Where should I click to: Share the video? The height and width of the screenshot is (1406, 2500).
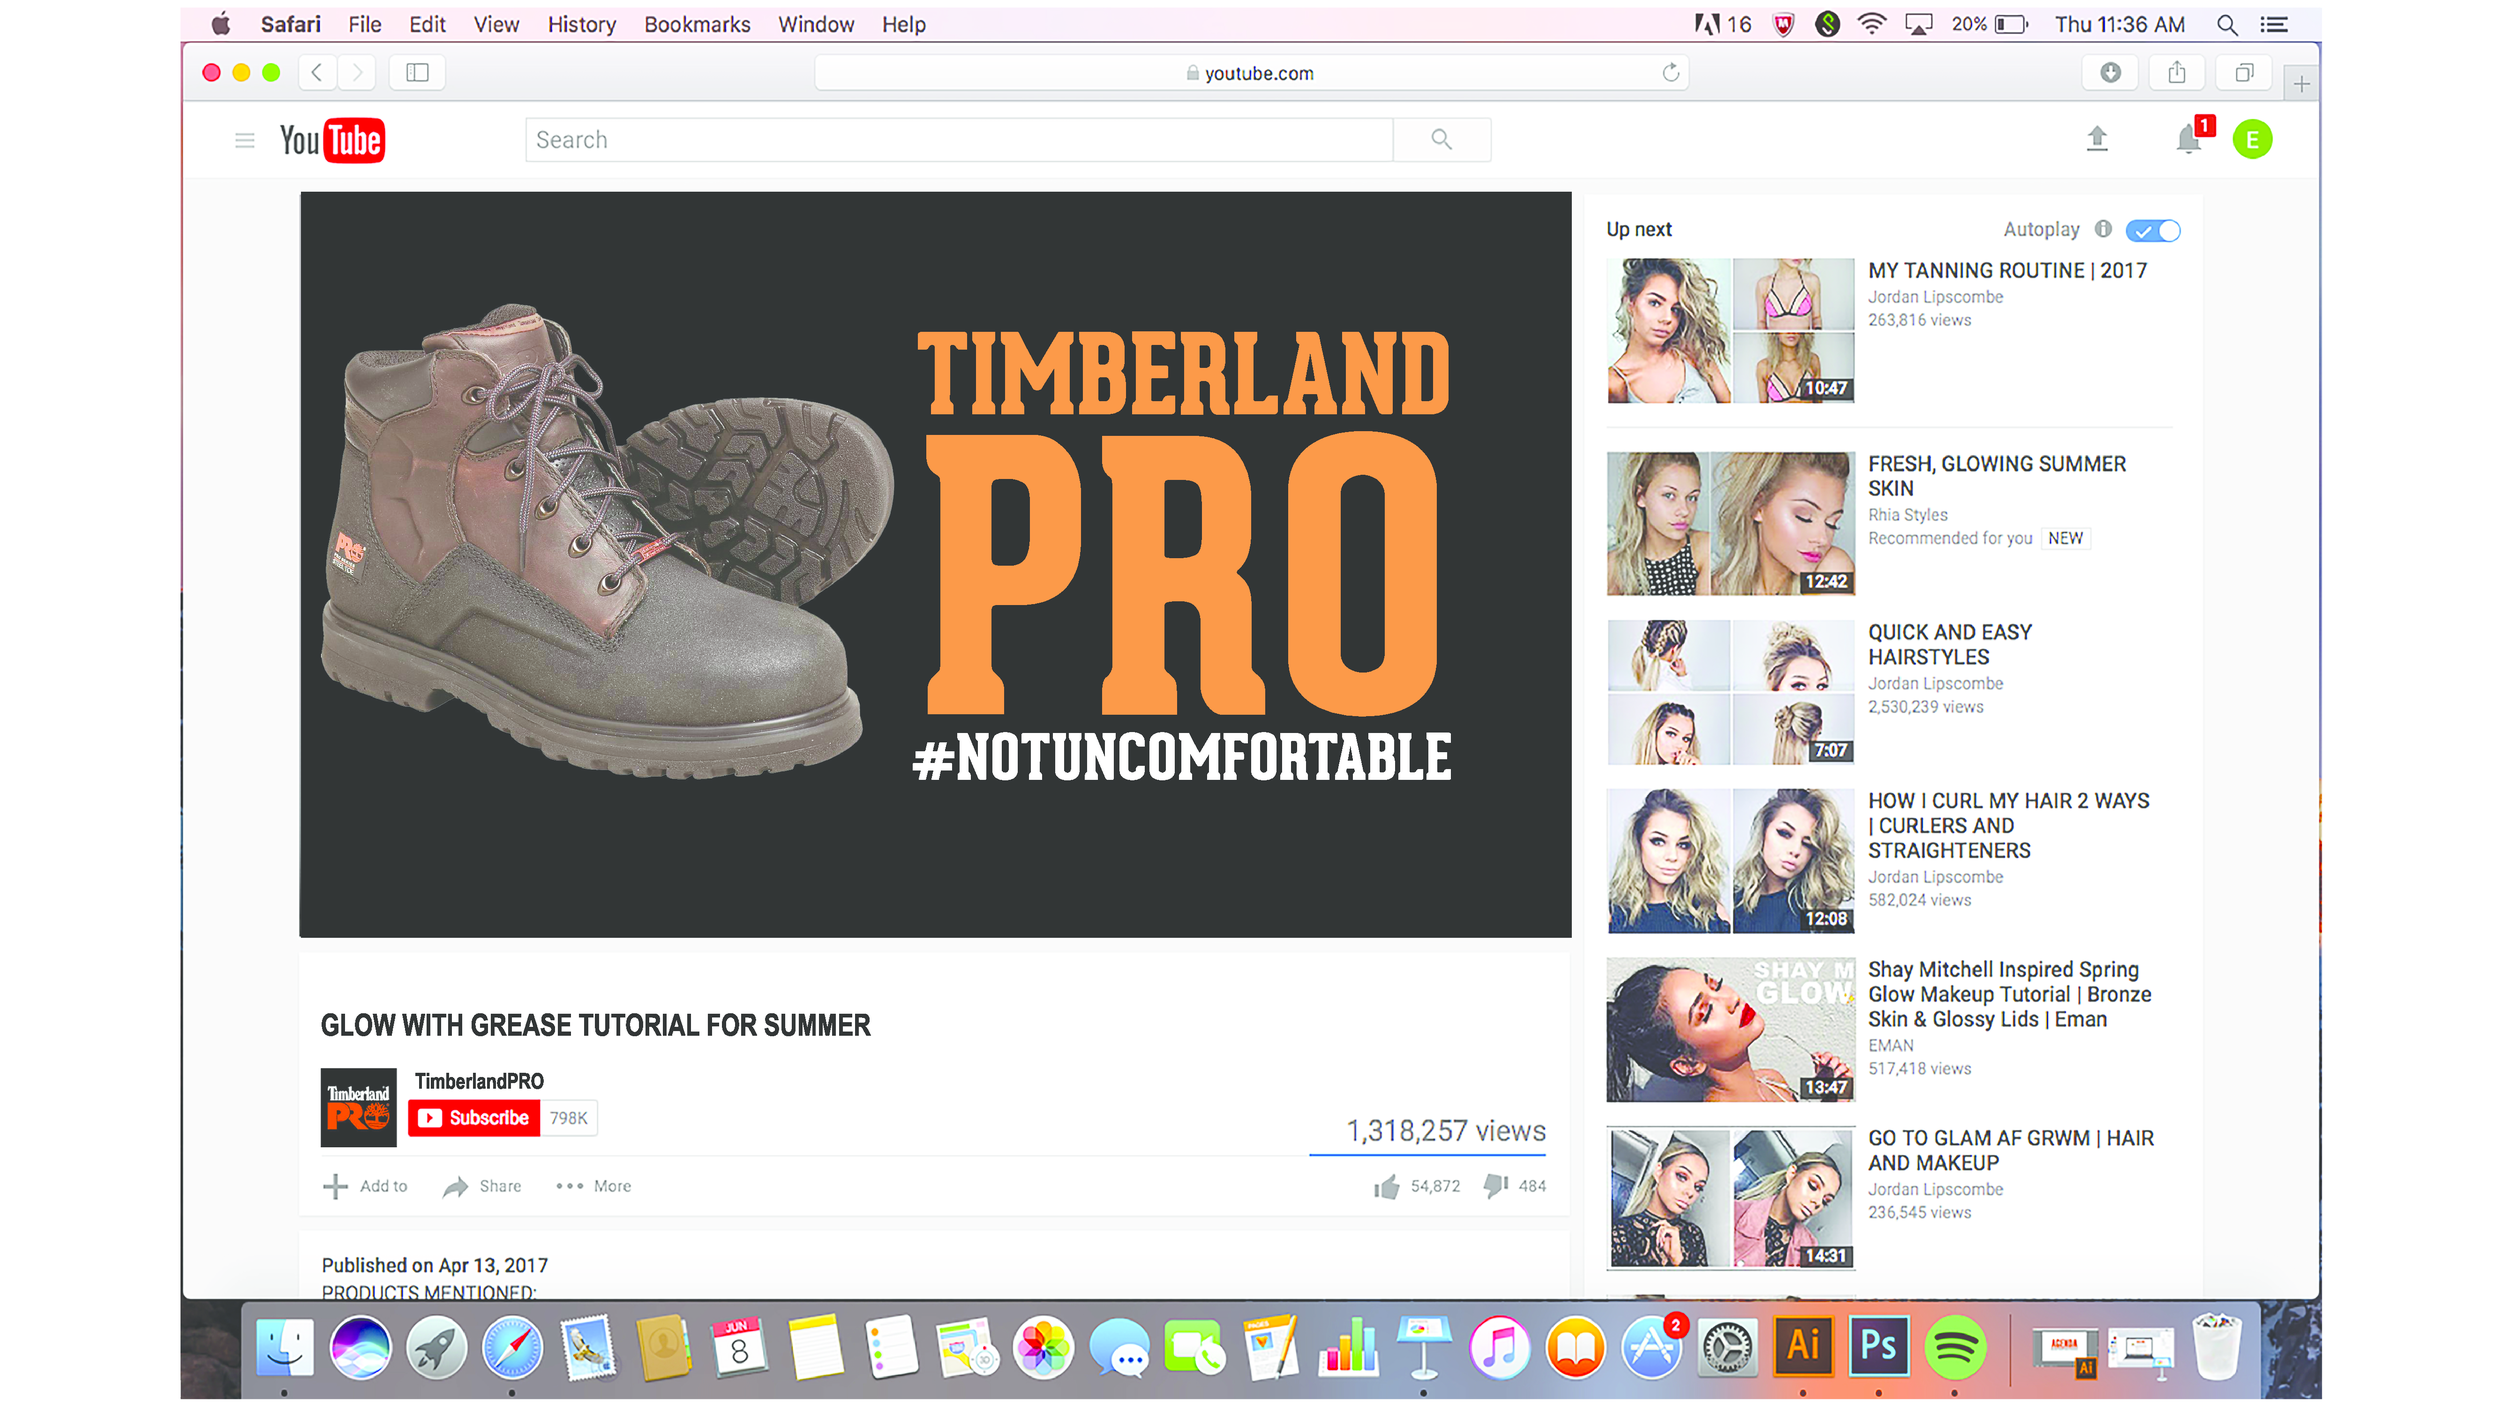coord(482,1186)
